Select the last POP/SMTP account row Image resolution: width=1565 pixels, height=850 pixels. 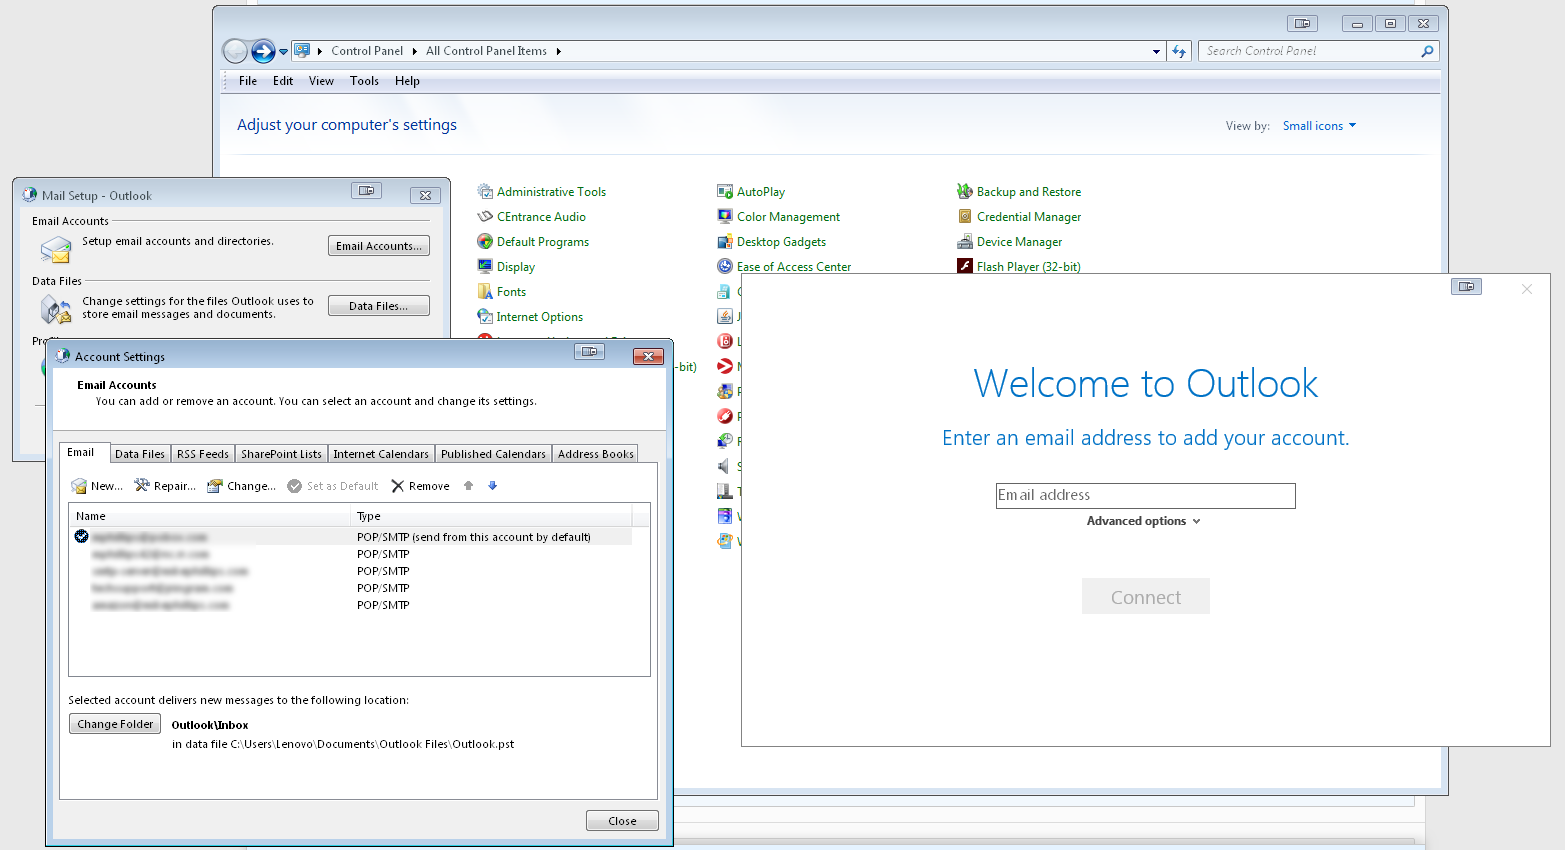pyautogui.click(x=352, y=605)
